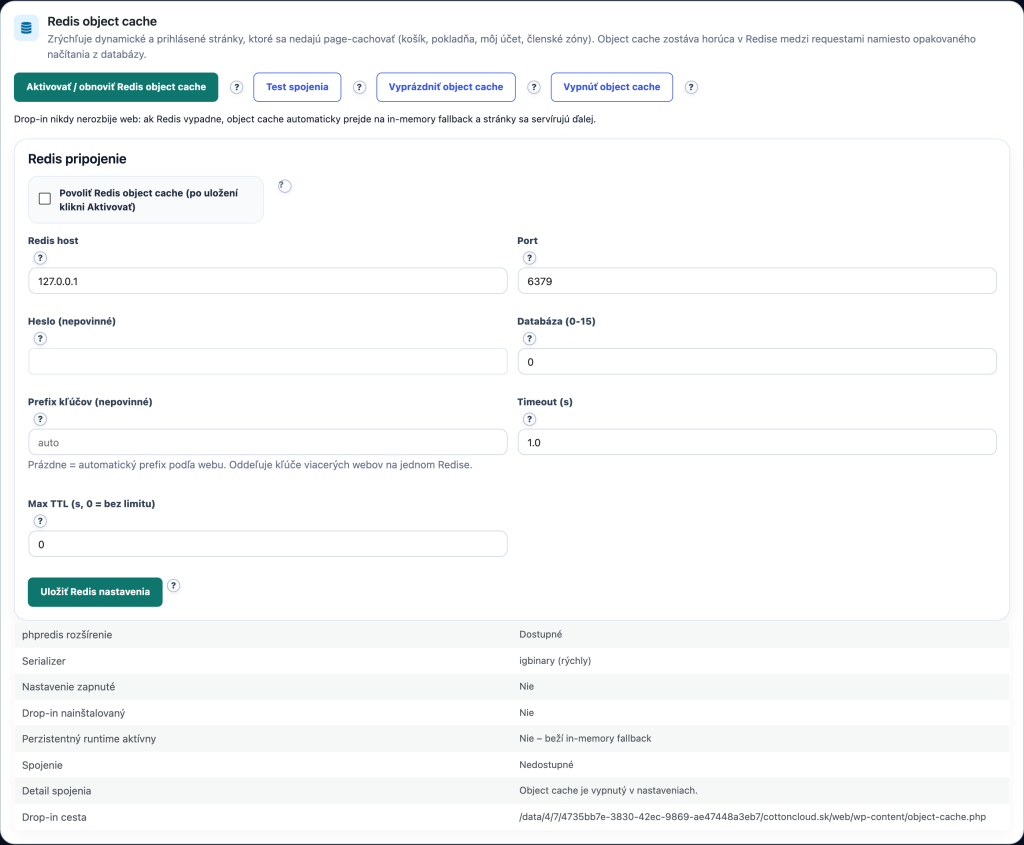Select 'Nie – beží in-memory fallback' value

(x=585, y=739)
